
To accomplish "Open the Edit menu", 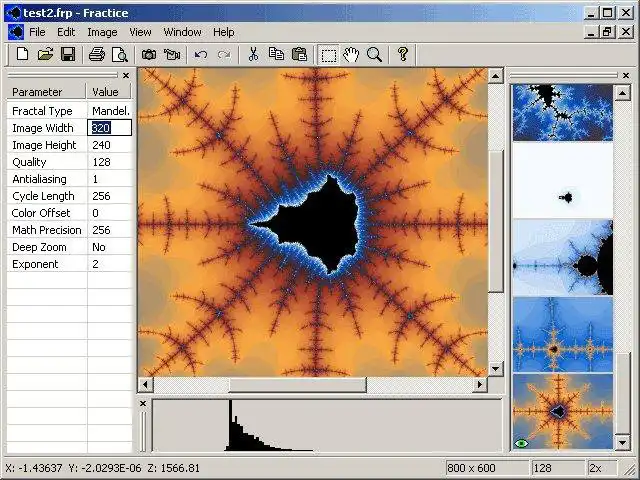I will click(x=66, y=32).
